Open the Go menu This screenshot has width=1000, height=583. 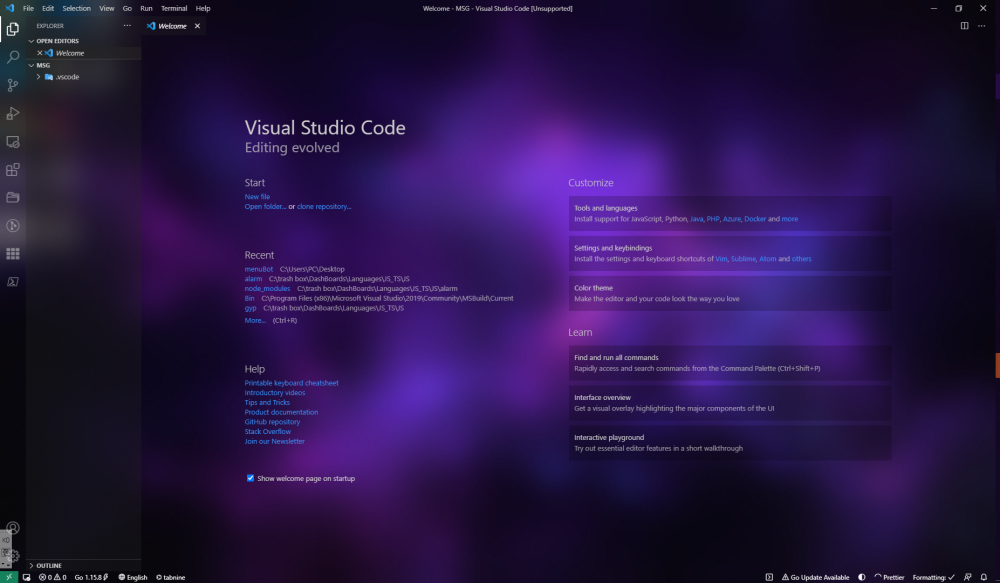click(127, 8)
